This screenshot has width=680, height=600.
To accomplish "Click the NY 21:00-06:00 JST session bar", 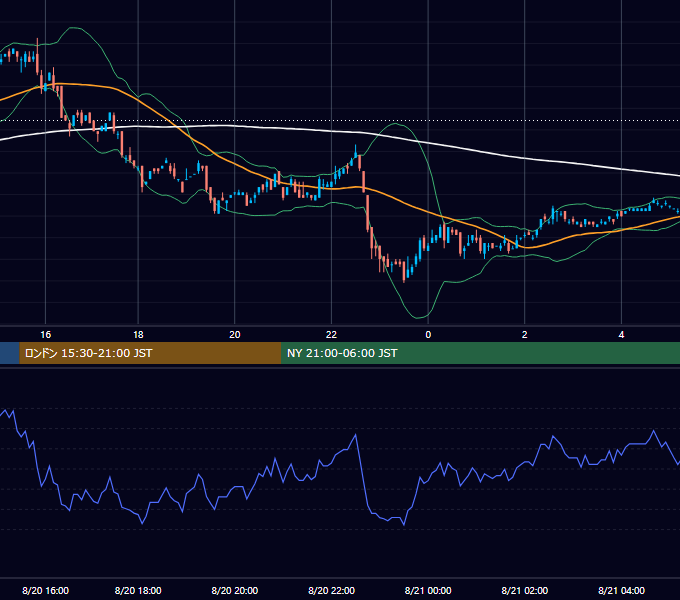I will (x=481, y=353).
